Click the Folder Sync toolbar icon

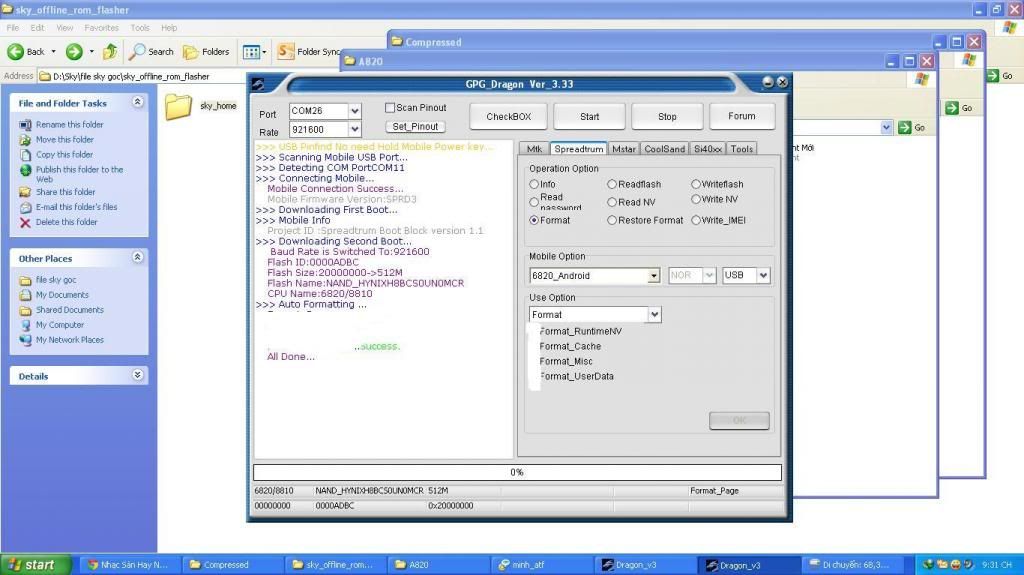(285, 51)
